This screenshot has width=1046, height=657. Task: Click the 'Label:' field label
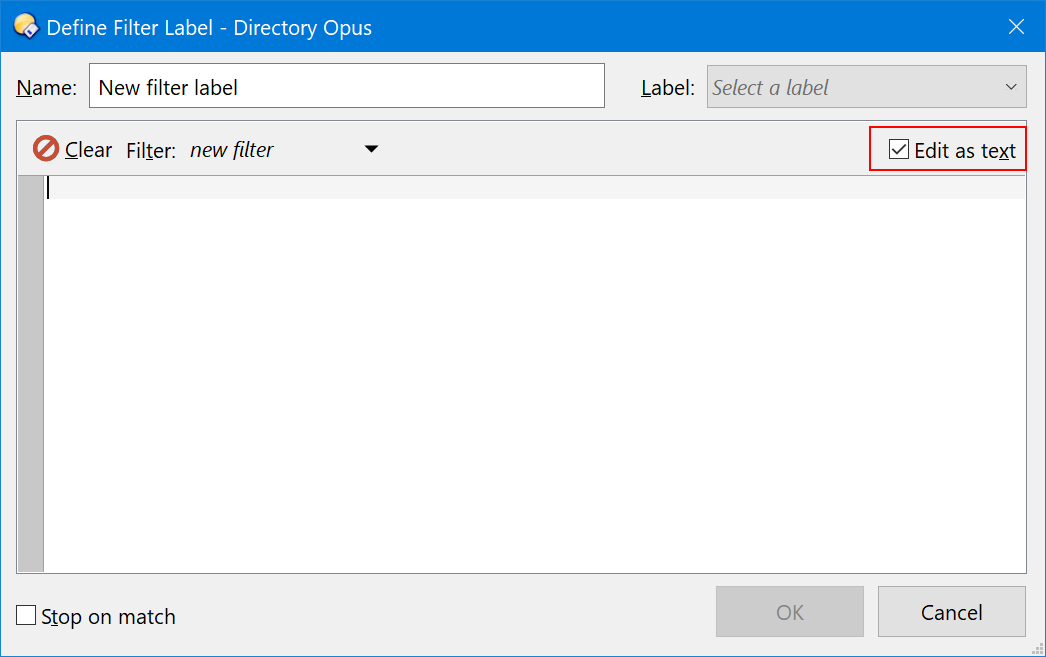click(x=667, y=88)
